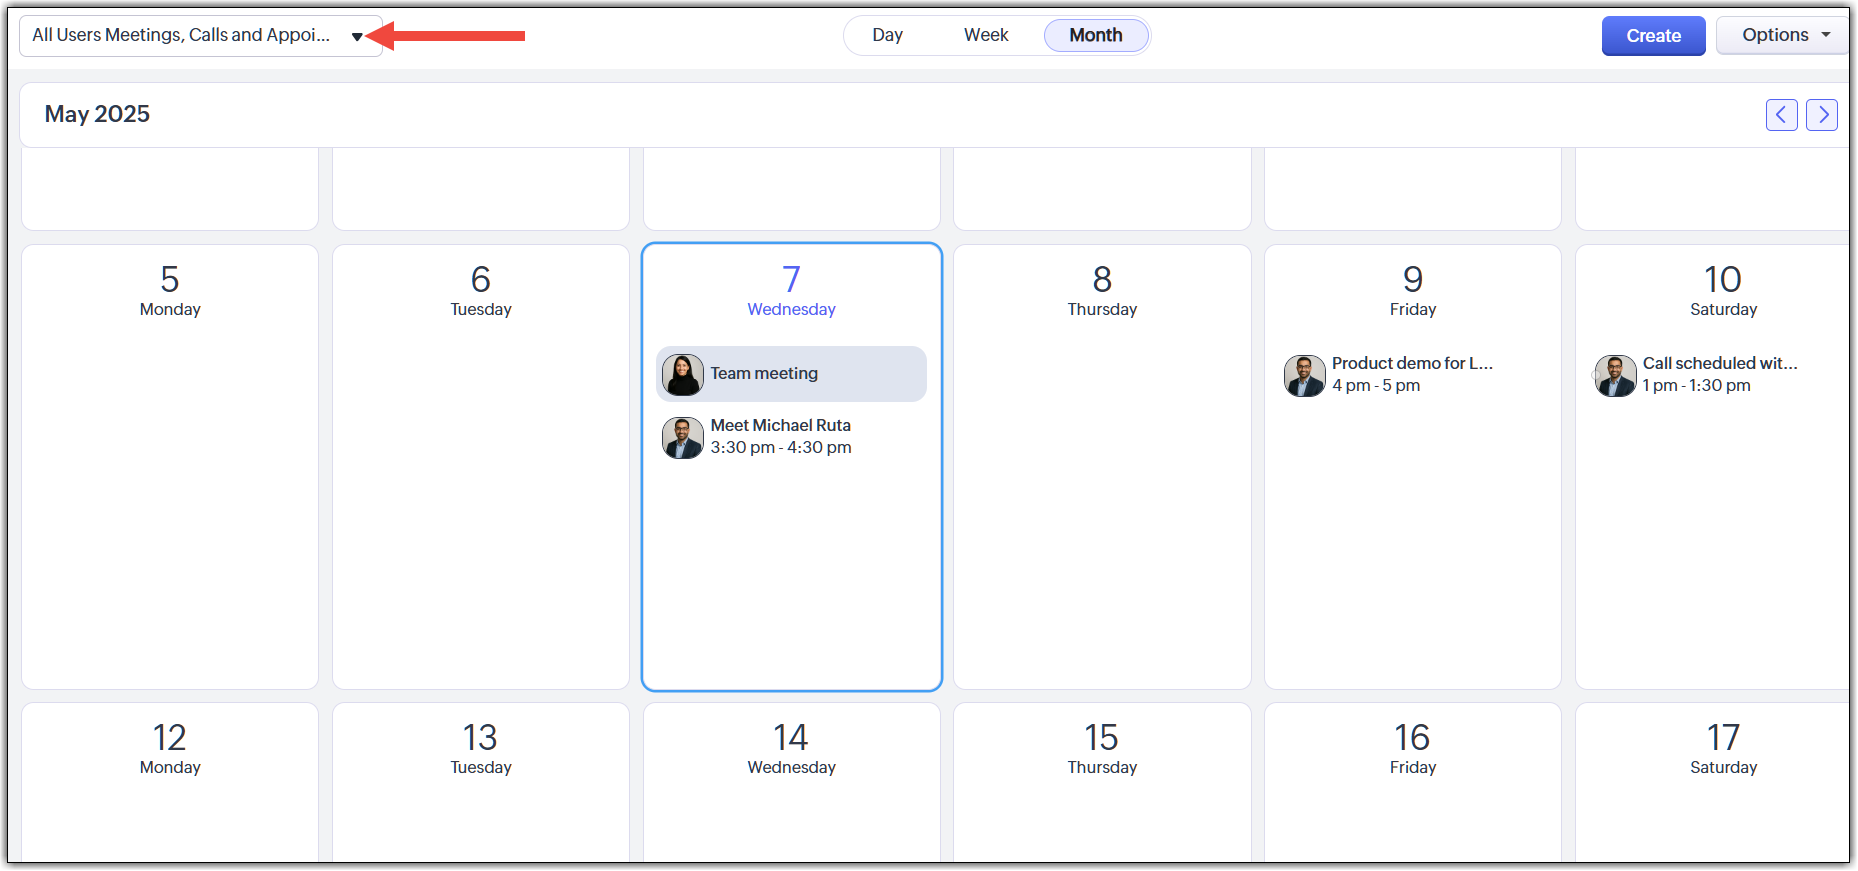
Task: Select Thursday 8 day cell
Action: pyautogui.click(x=1102, y=467)
